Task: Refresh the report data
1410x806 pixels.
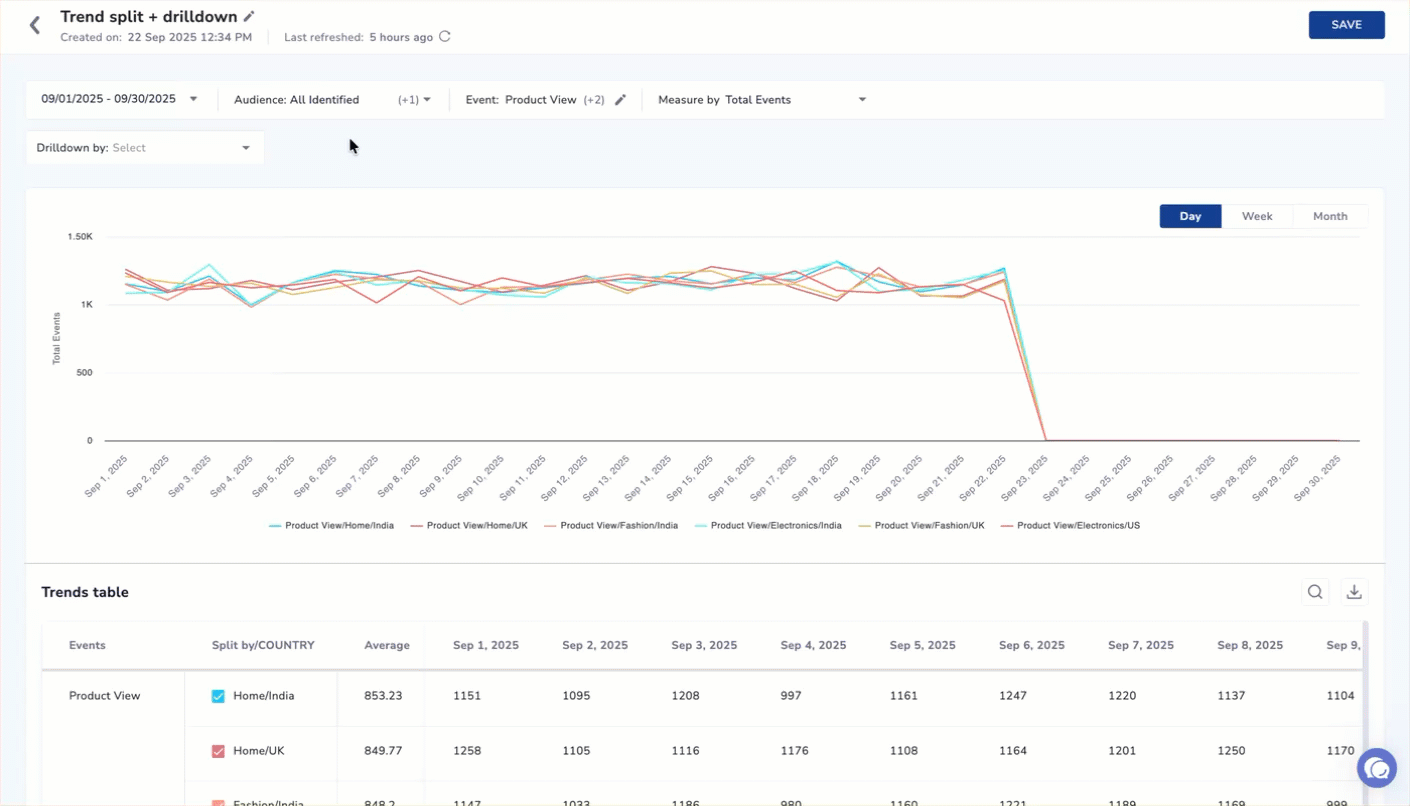Action: tap(445, 37)
